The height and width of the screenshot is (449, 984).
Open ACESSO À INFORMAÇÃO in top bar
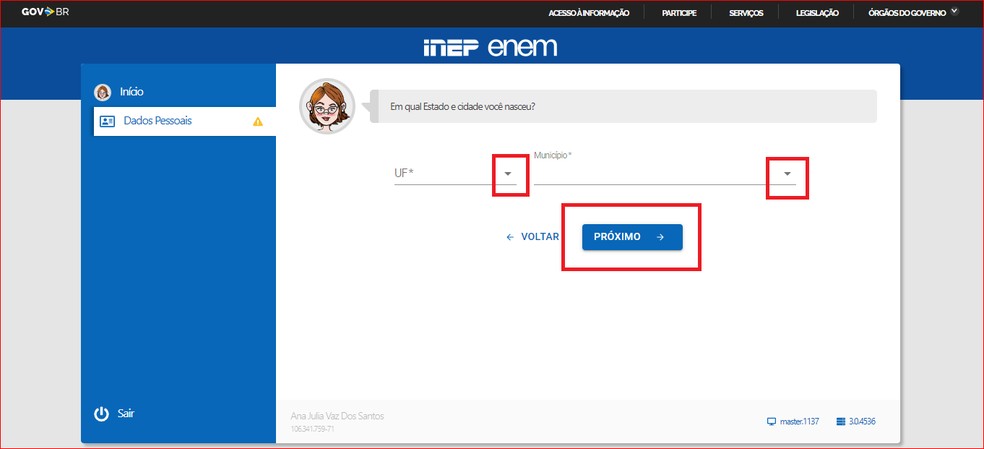click(589, 13)
